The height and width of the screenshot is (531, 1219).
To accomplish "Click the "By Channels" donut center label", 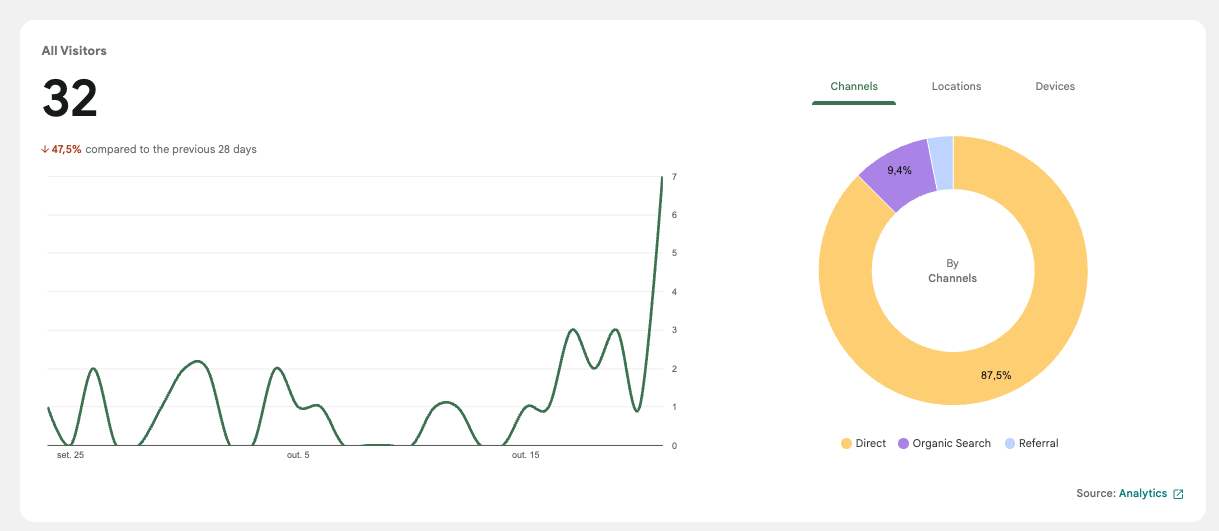I will pyautogui.click(x=952, y=271).
